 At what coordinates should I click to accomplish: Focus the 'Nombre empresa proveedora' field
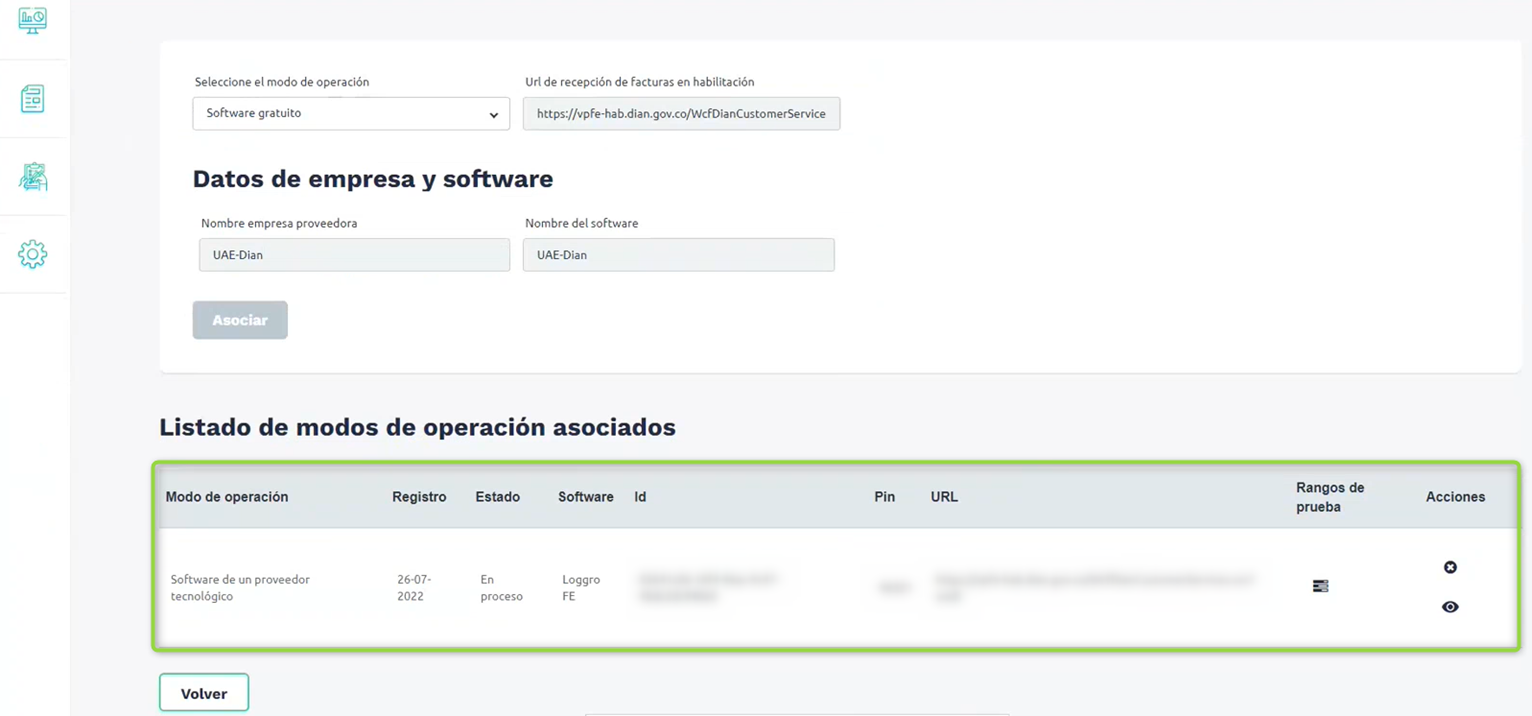coord(354,255)
